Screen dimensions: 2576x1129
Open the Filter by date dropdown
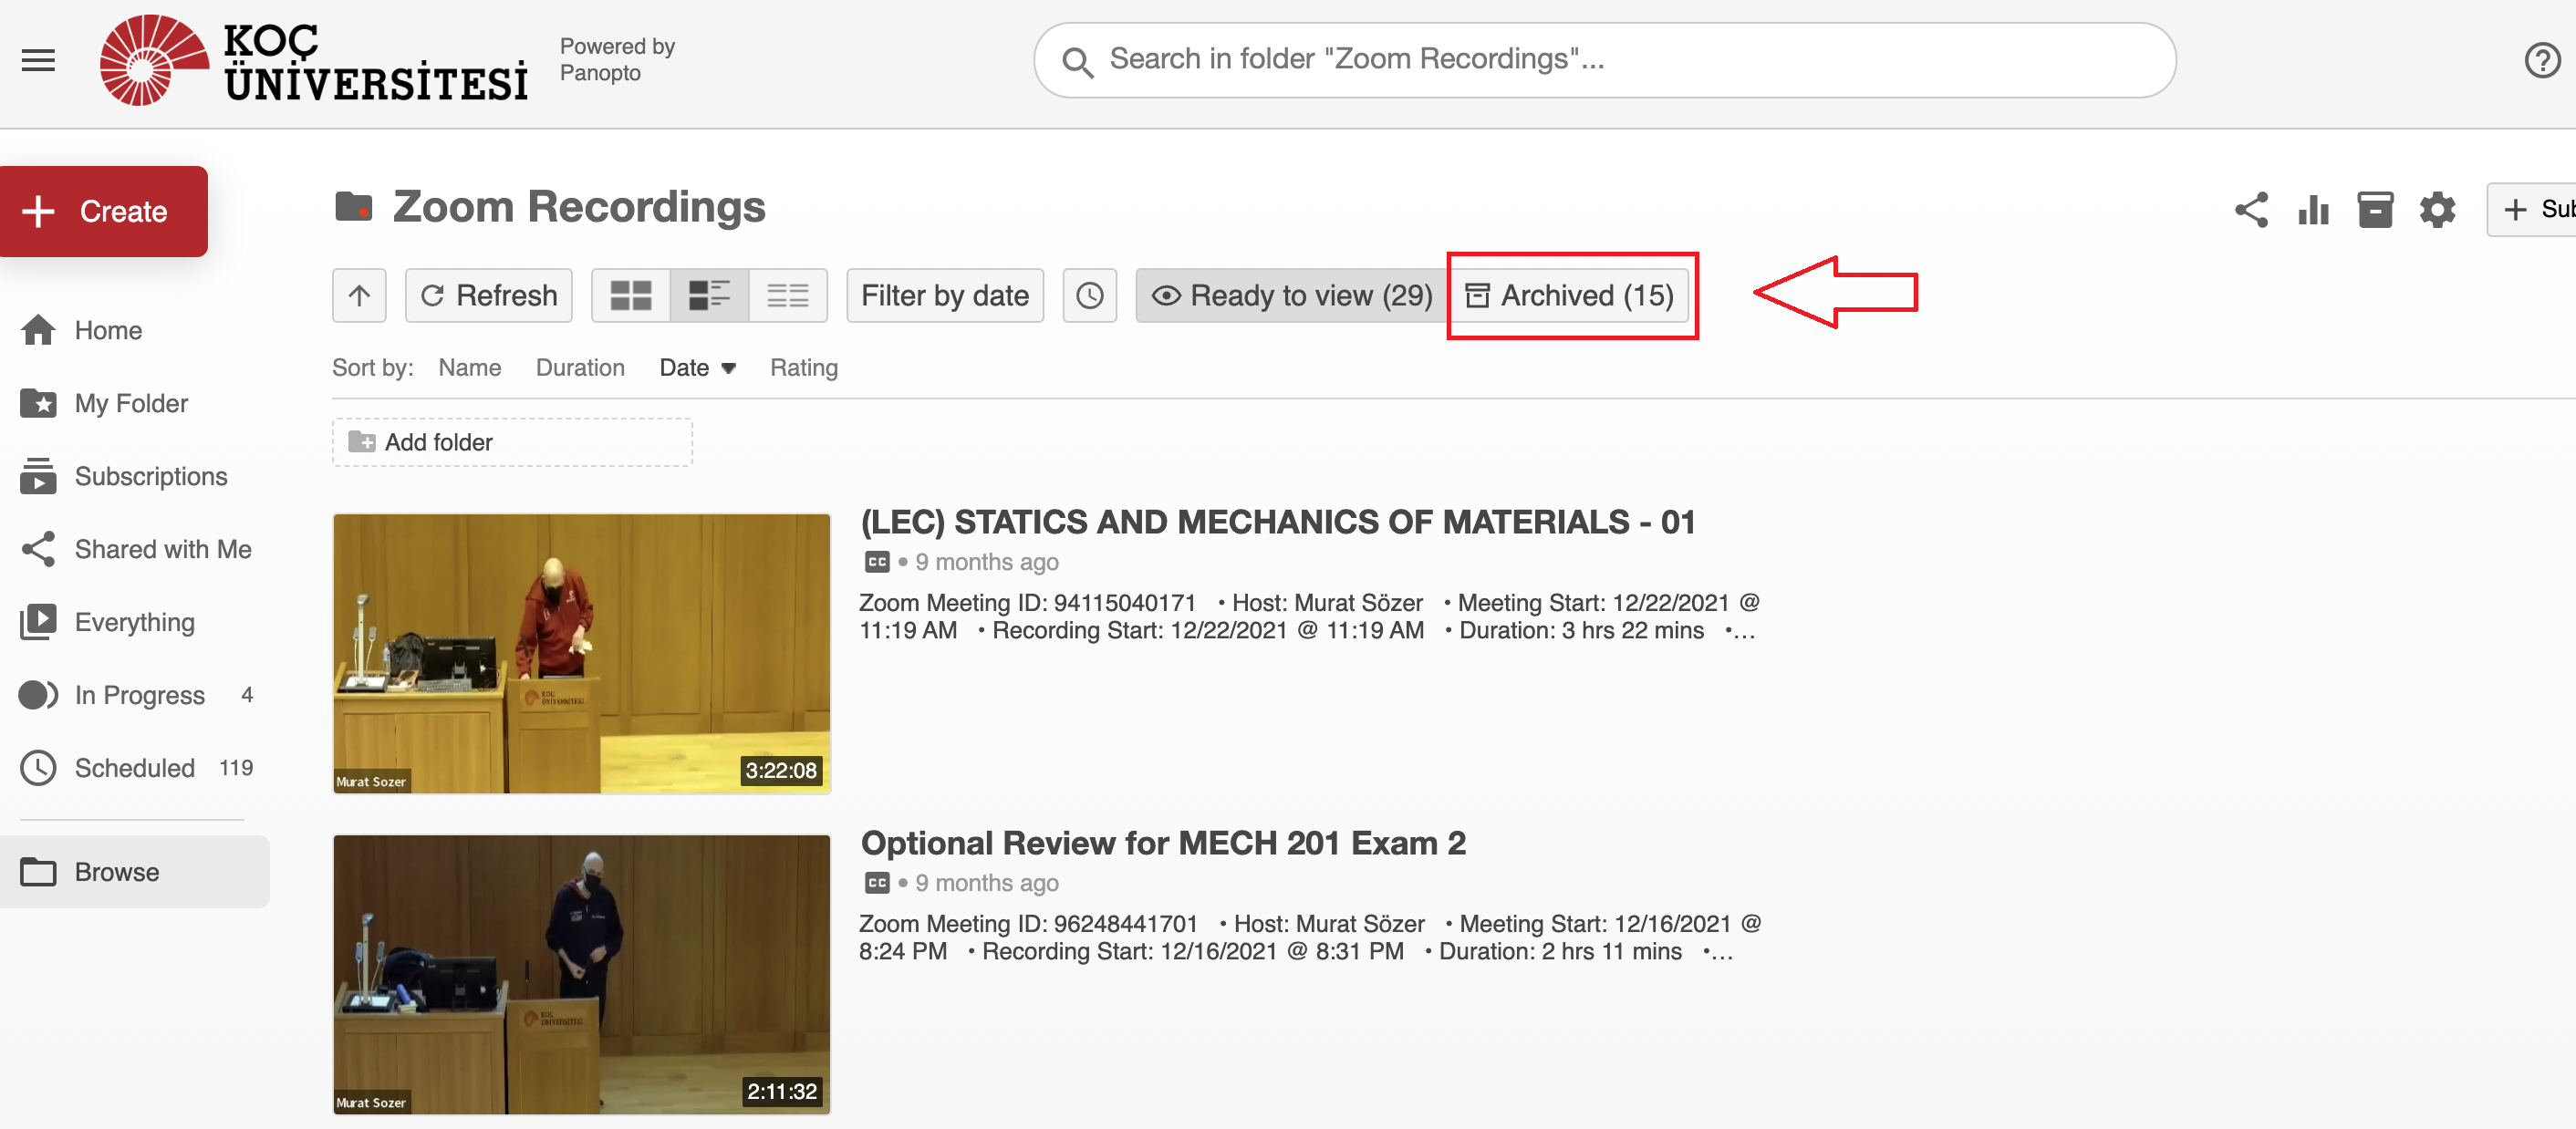(944, 296)
